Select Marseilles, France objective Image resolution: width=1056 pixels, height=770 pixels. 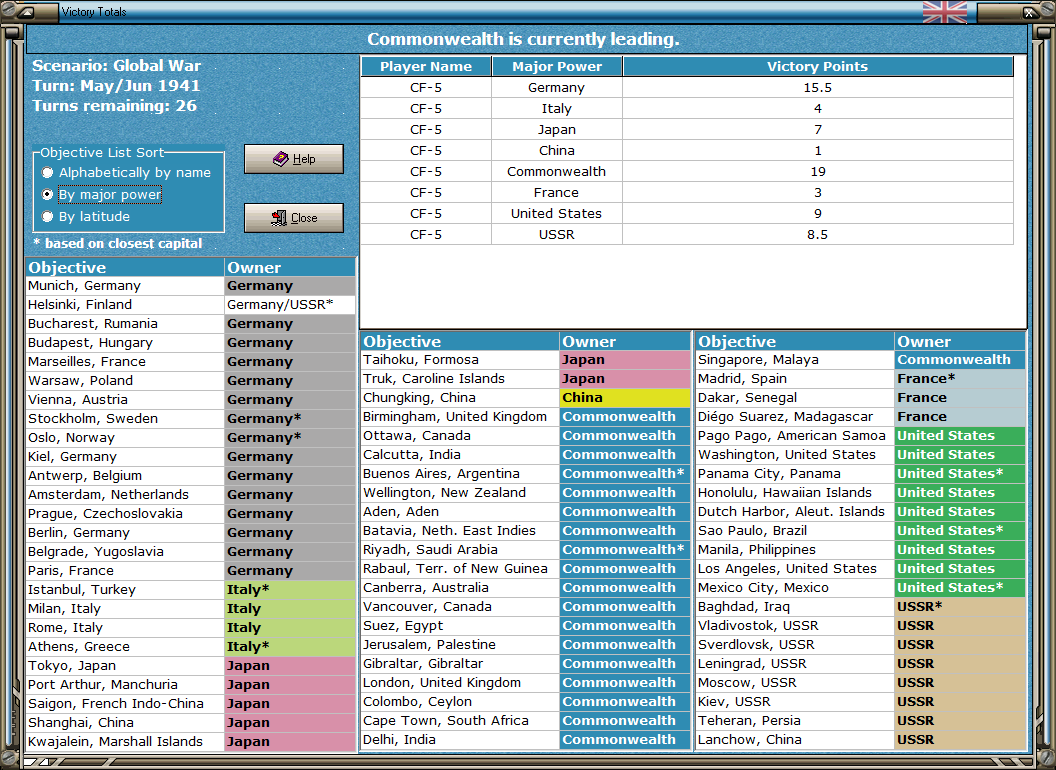(125, 362)
